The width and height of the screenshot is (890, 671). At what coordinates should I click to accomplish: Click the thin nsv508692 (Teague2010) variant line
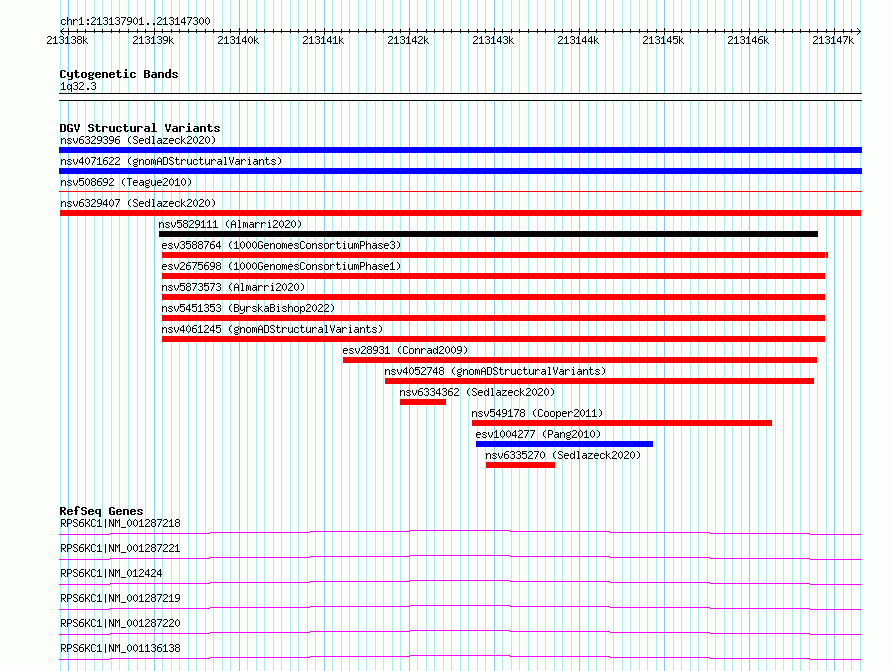460,192
